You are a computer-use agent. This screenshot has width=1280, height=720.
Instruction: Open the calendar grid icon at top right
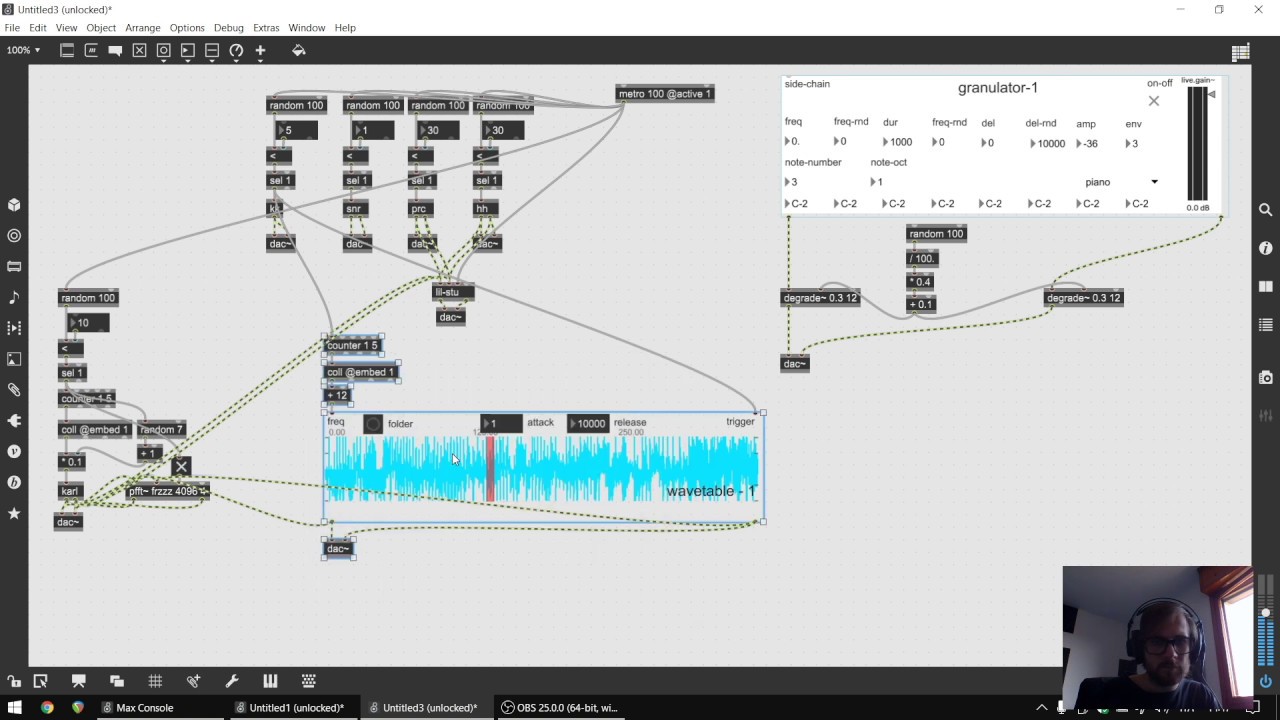point(1241,52)
